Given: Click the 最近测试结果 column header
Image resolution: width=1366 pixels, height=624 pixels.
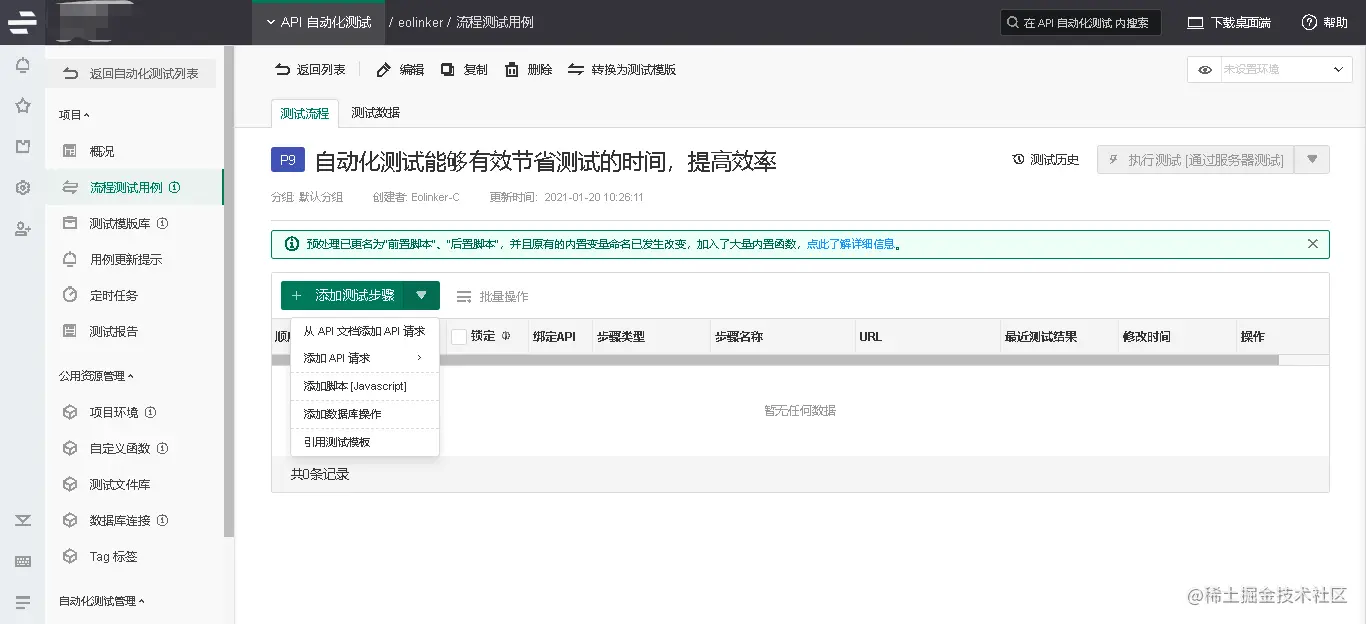Looking at the screenshot, I should click(1041, 337).
